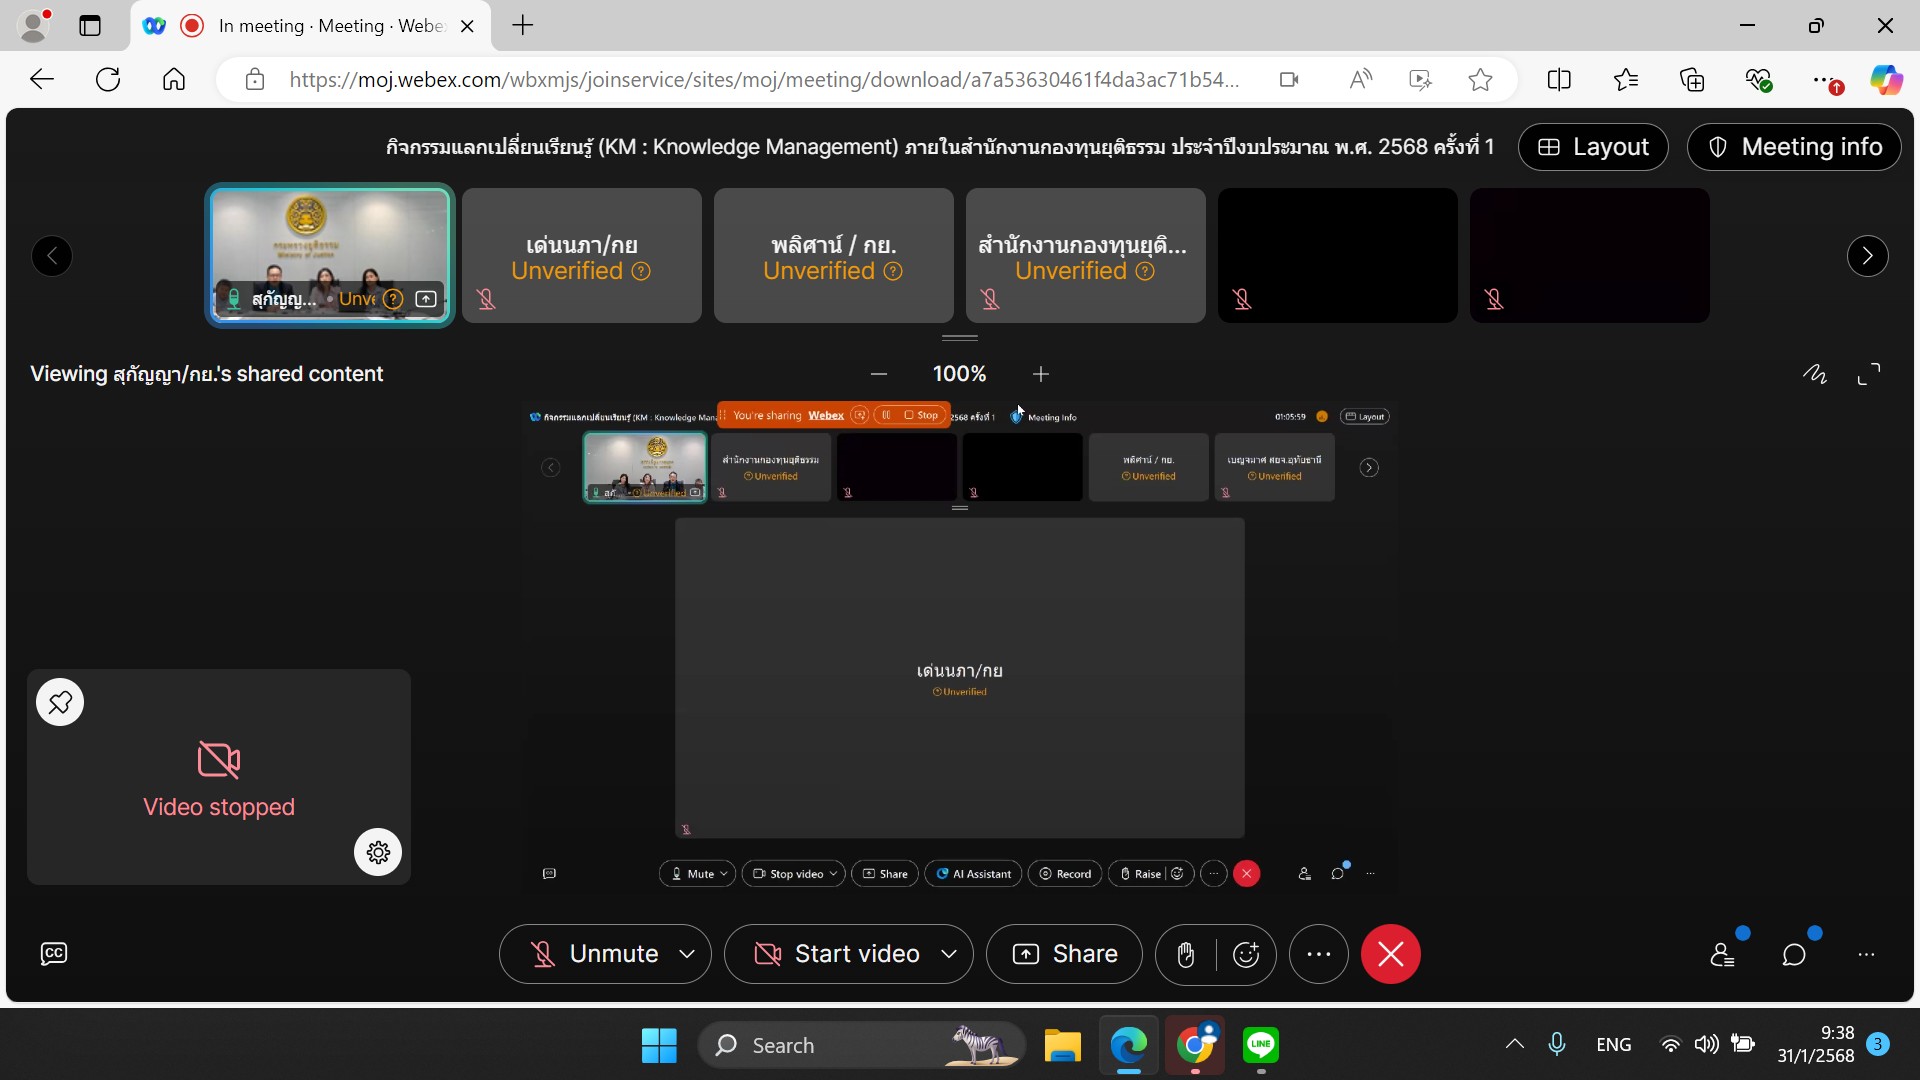Image resolution: width=1920 pixels, height=1080 pixels.
Task: Zoom in shared content with plus
Action: coord(1041,374)
